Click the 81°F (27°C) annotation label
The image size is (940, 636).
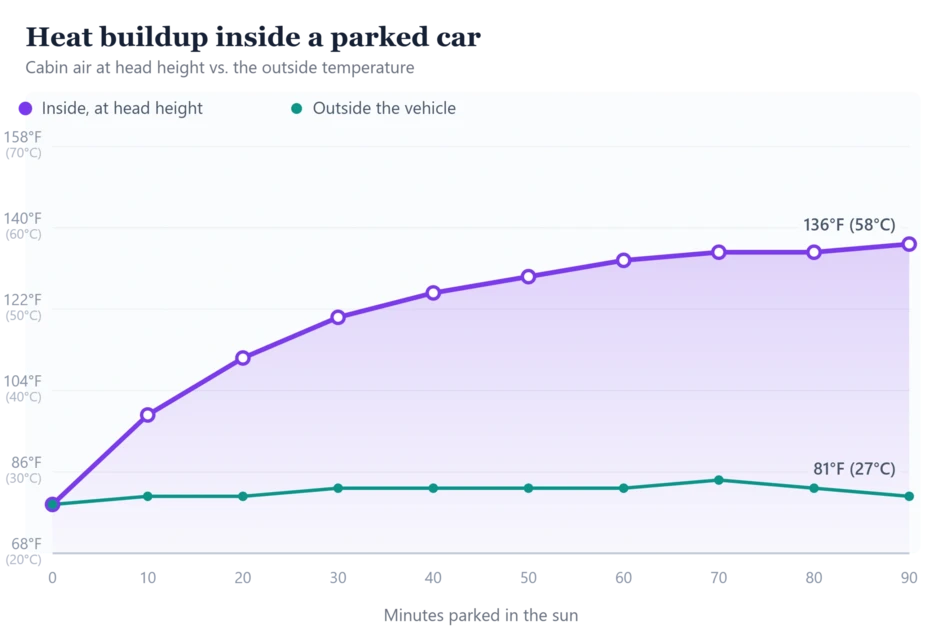854,469
